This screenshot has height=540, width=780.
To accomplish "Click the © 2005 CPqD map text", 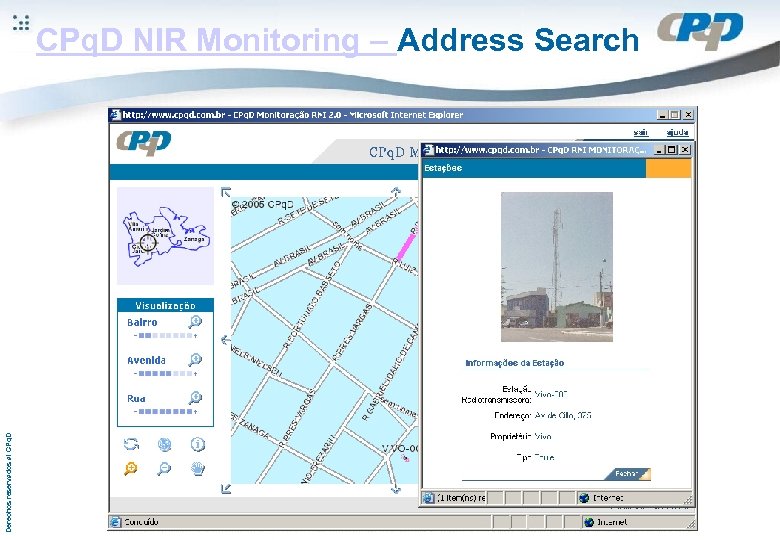I will point(263,204).
